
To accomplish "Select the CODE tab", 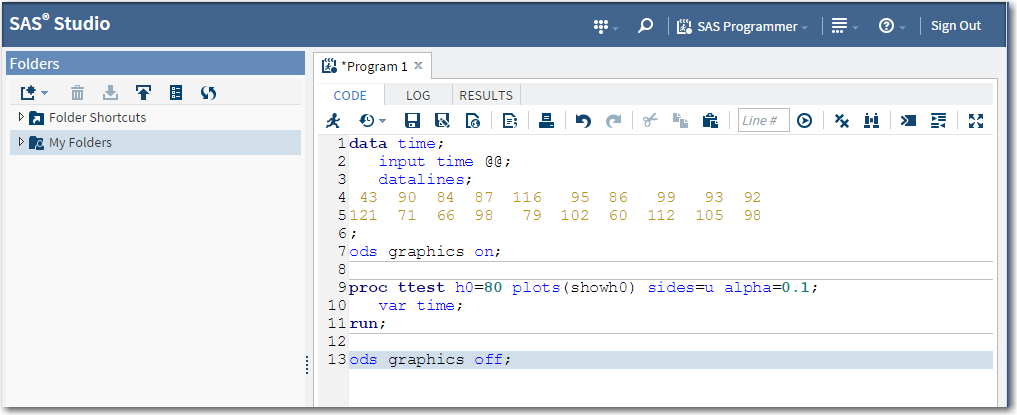I will click(x=350, y=95).
